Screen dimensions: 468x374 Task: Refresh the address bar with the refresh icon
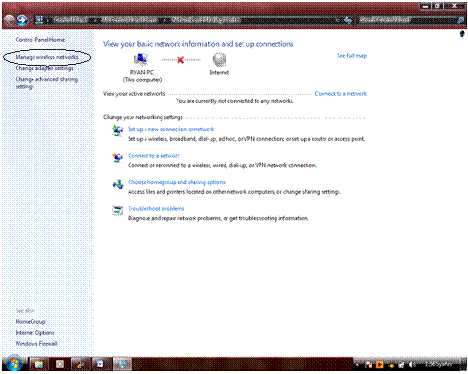click(x=348, y=20)
